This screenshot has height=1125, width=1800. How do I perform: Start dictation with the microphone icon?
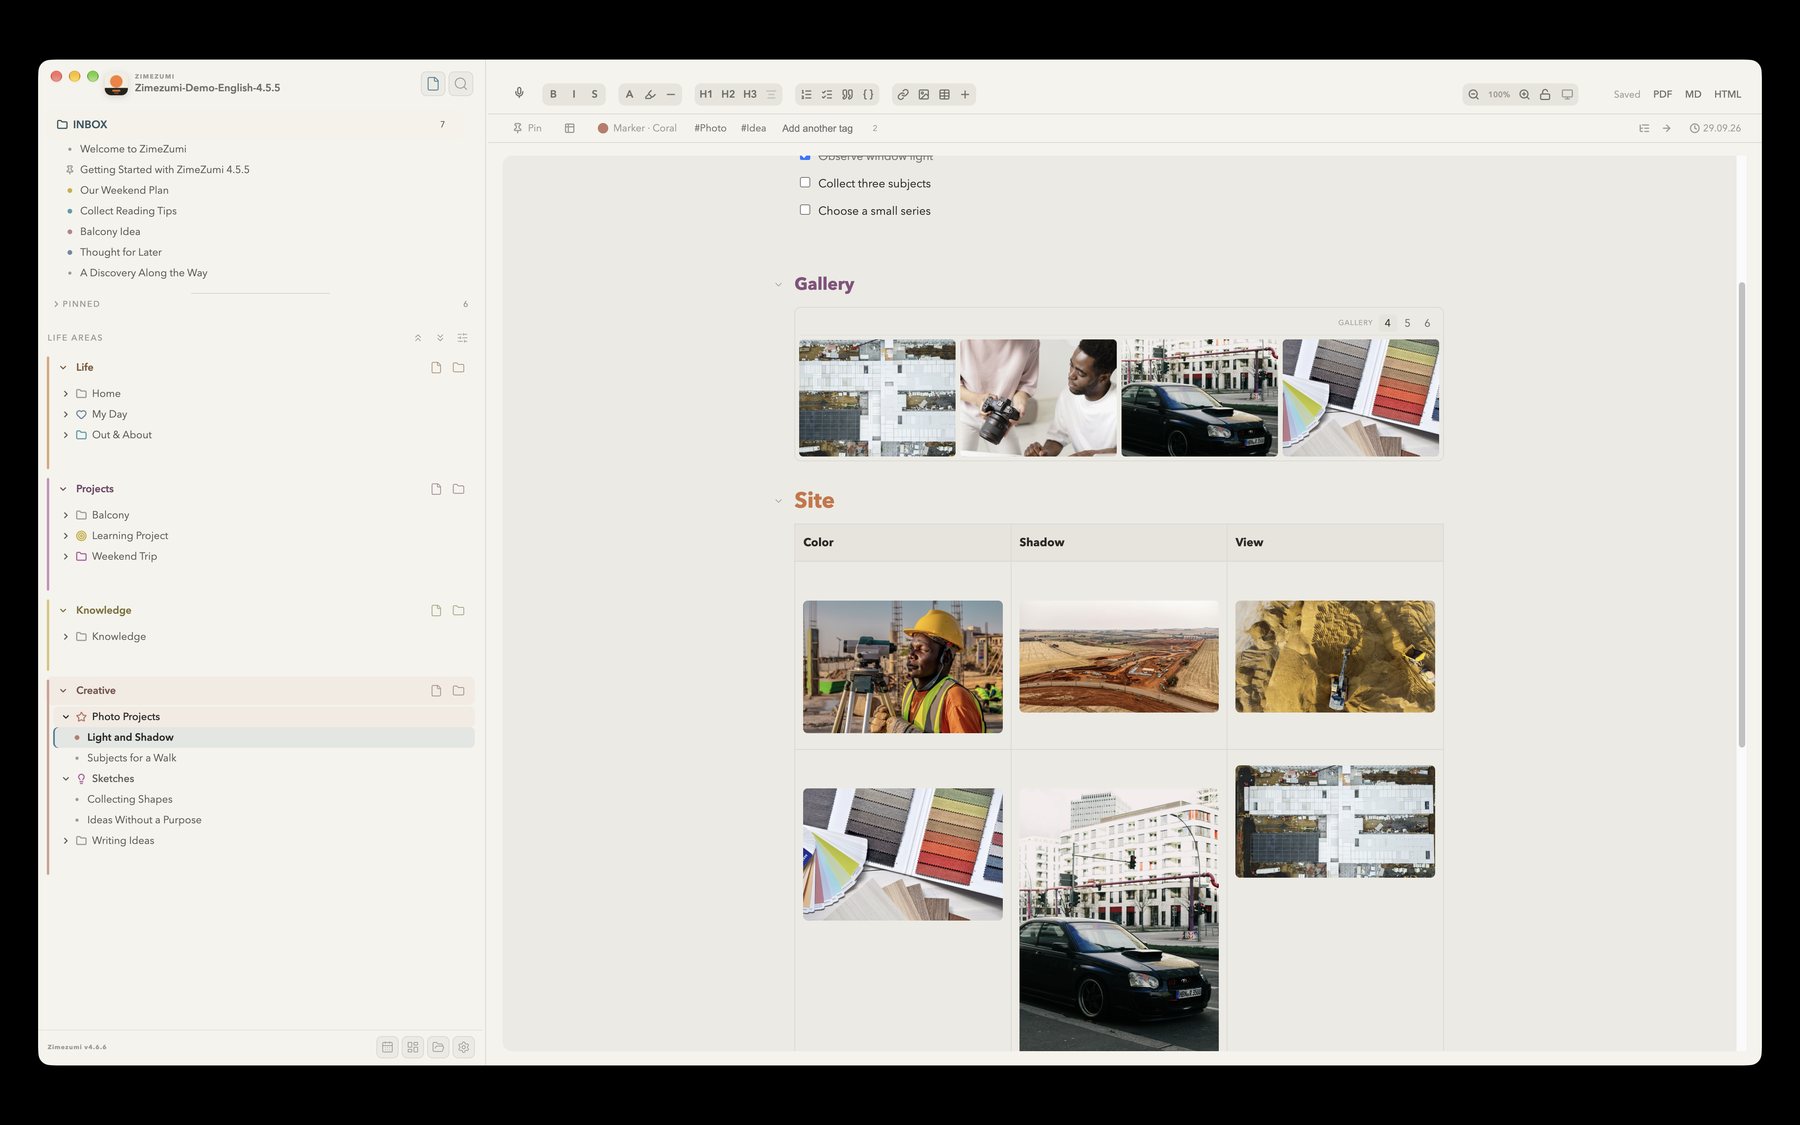pos(519,94)
